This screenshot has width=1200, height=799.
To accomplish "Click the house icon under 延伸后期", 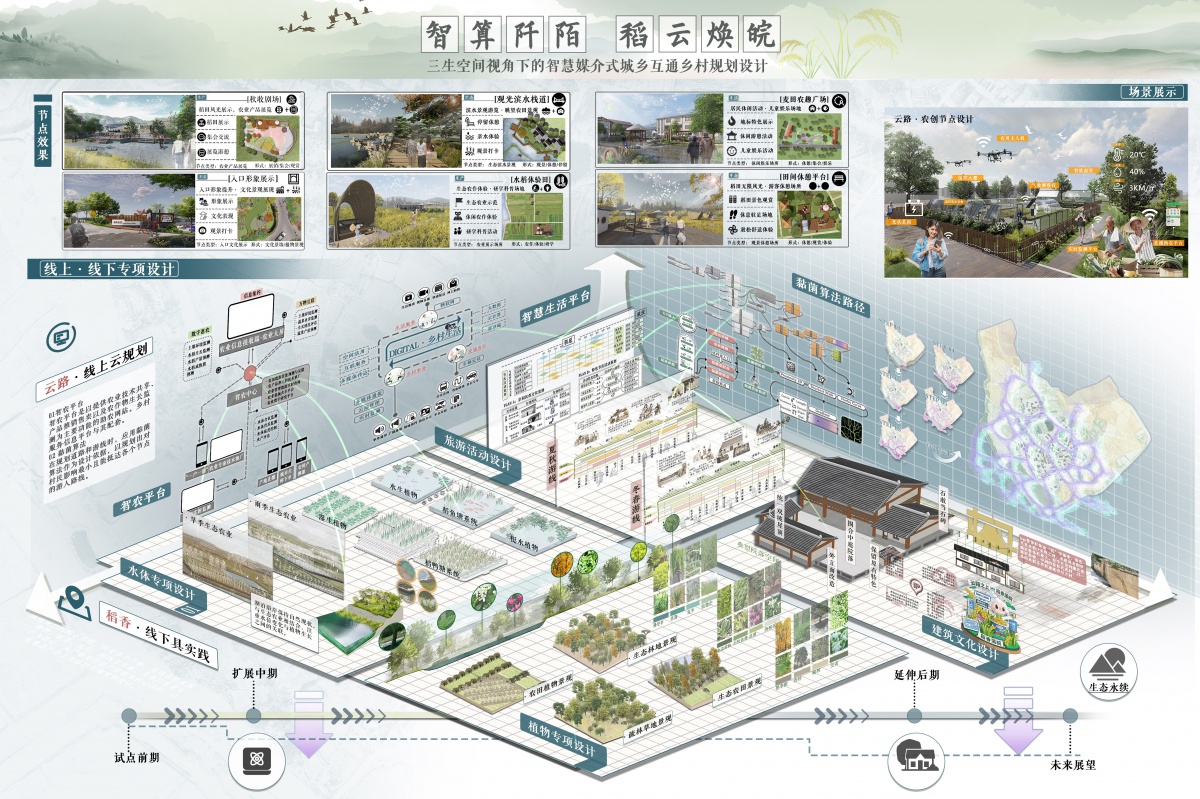I will click(914, 757).
